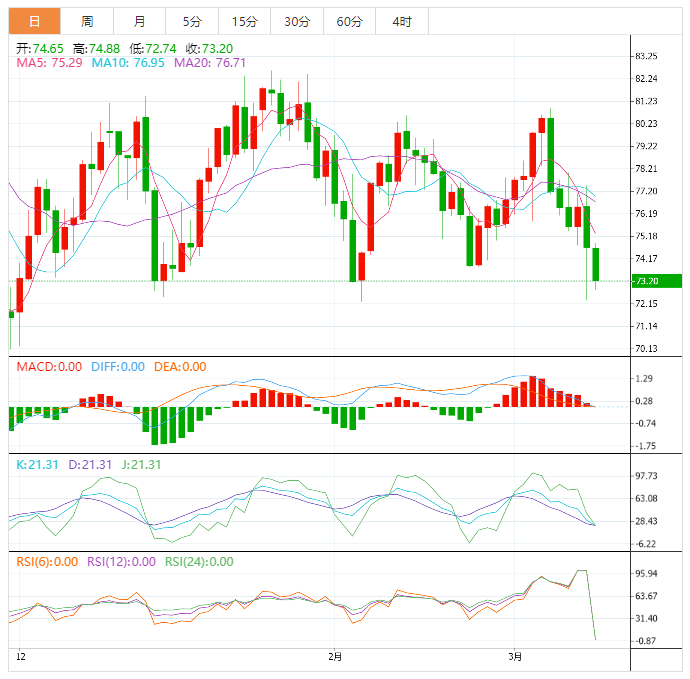Click the MACD:0.00 indicator label
The height and width of the screenshot is (679, 690).
click(x=49, y=367)
